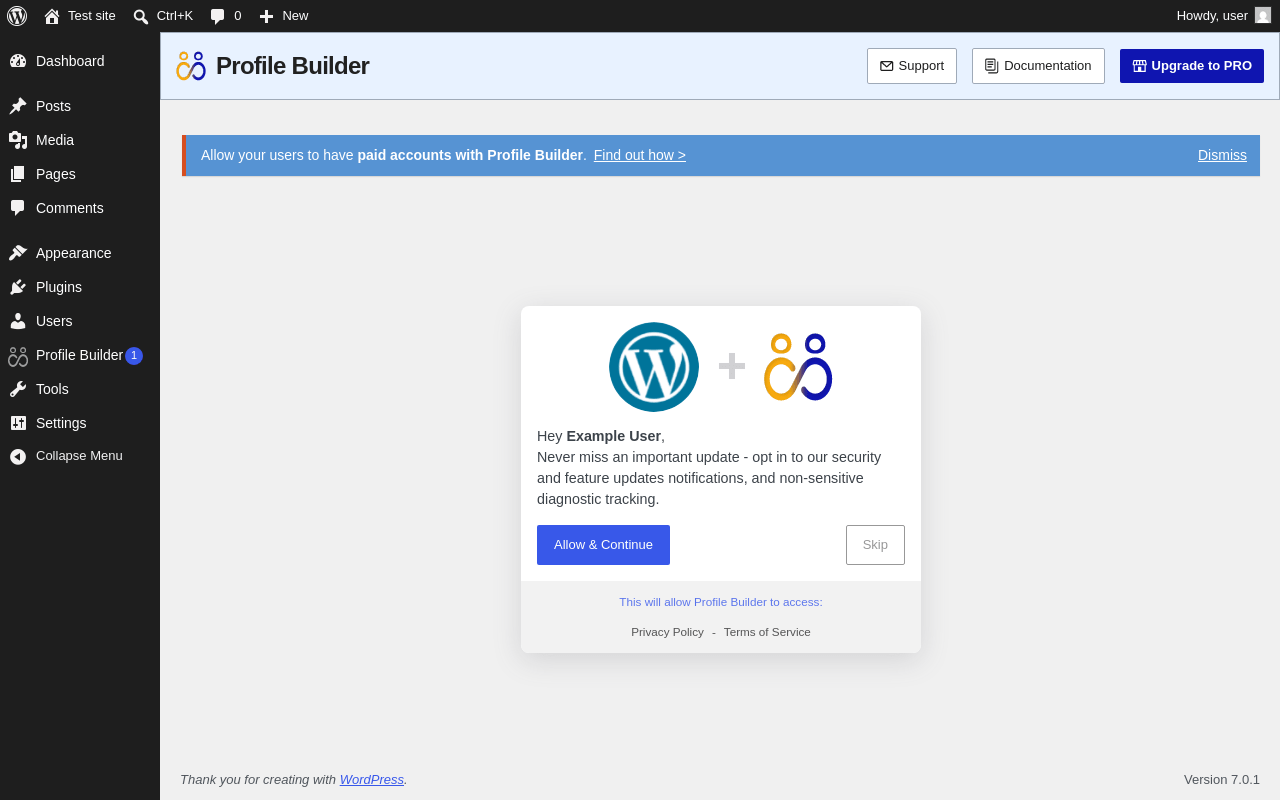Image resolution: width=1280 pixels, height=800 pixels.
Task: Open Test site home icon
Action: [x=52, y=16]
